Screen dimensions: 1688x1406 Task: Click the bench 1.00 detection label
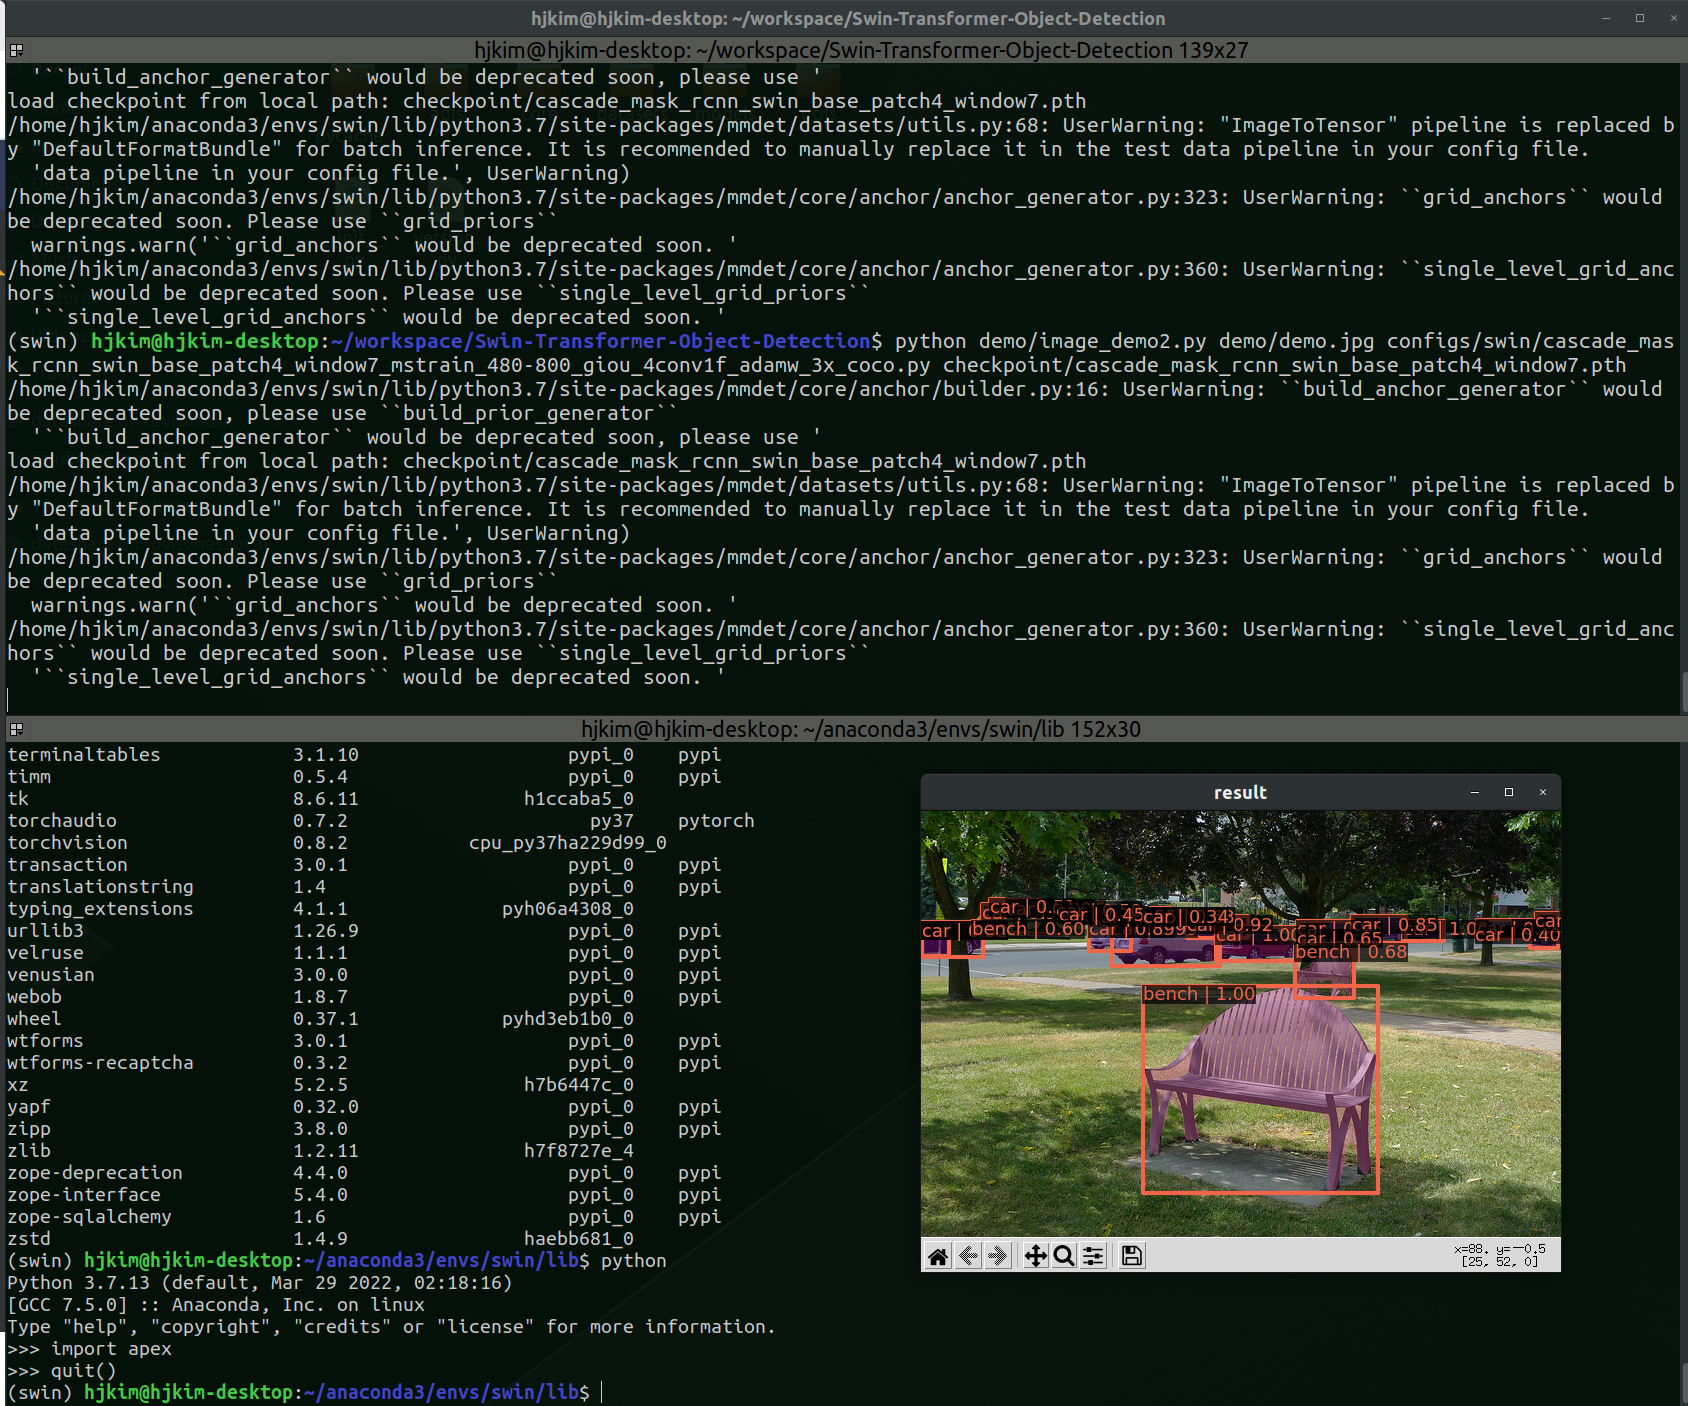point(1198,994)
